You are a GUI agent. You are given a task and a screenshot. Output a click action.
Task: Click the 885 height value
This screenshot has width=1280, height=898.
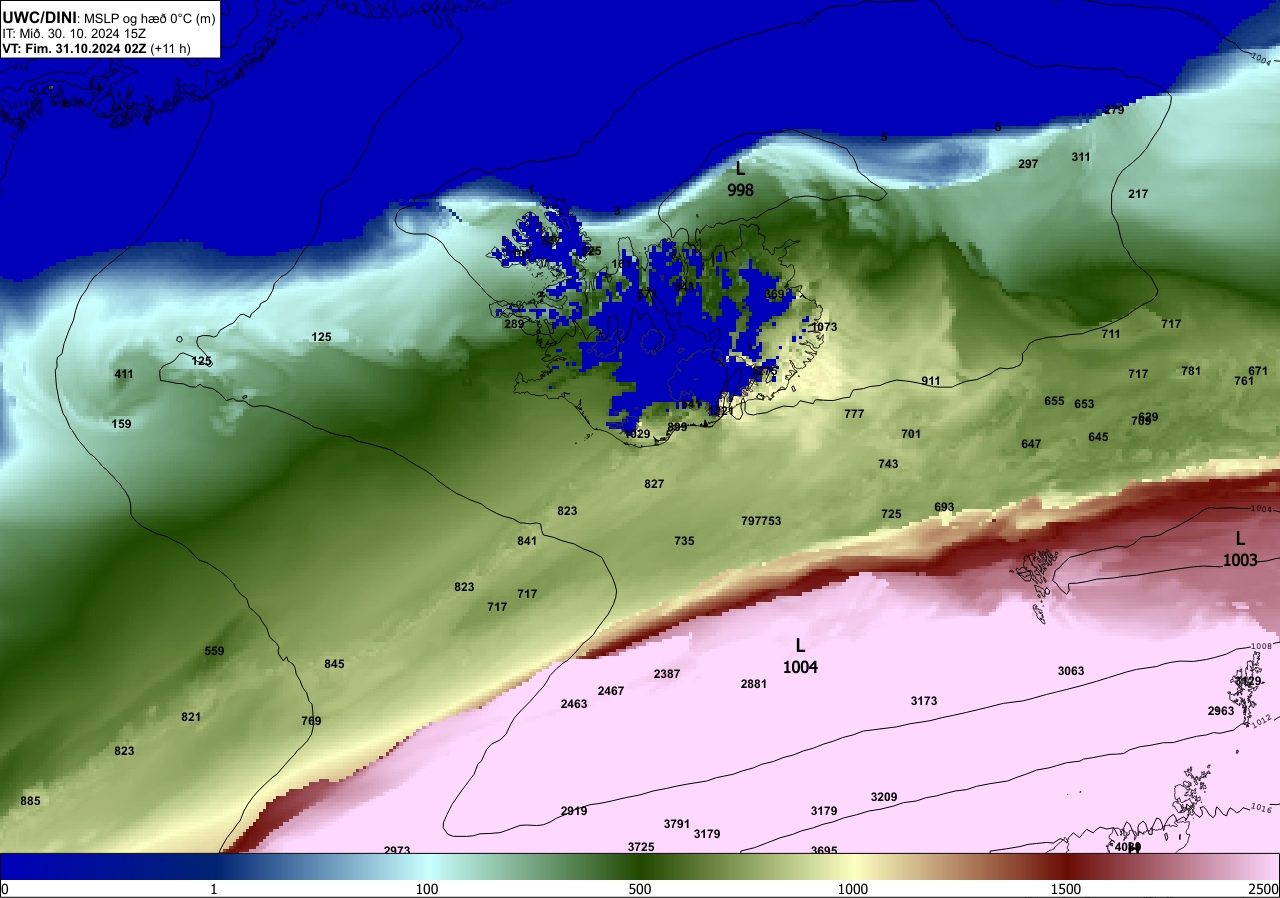[30, 801]
